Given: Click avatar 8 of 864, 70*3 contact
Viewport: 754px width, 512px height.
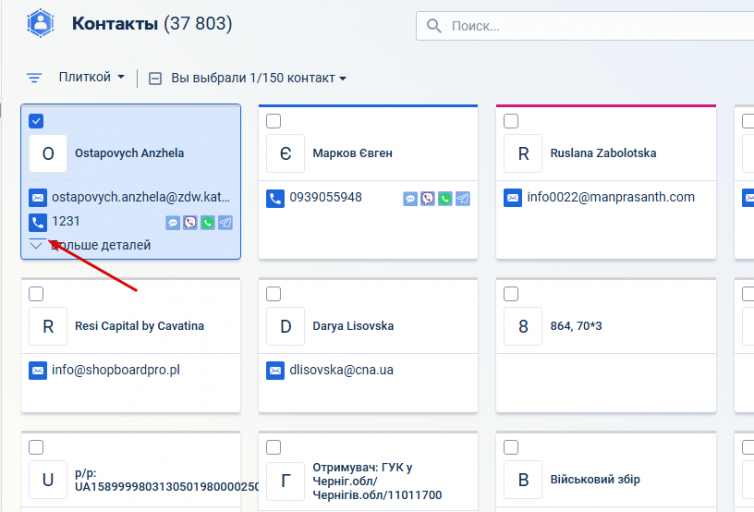Looking at the screenshot, I should pos(523,326).
